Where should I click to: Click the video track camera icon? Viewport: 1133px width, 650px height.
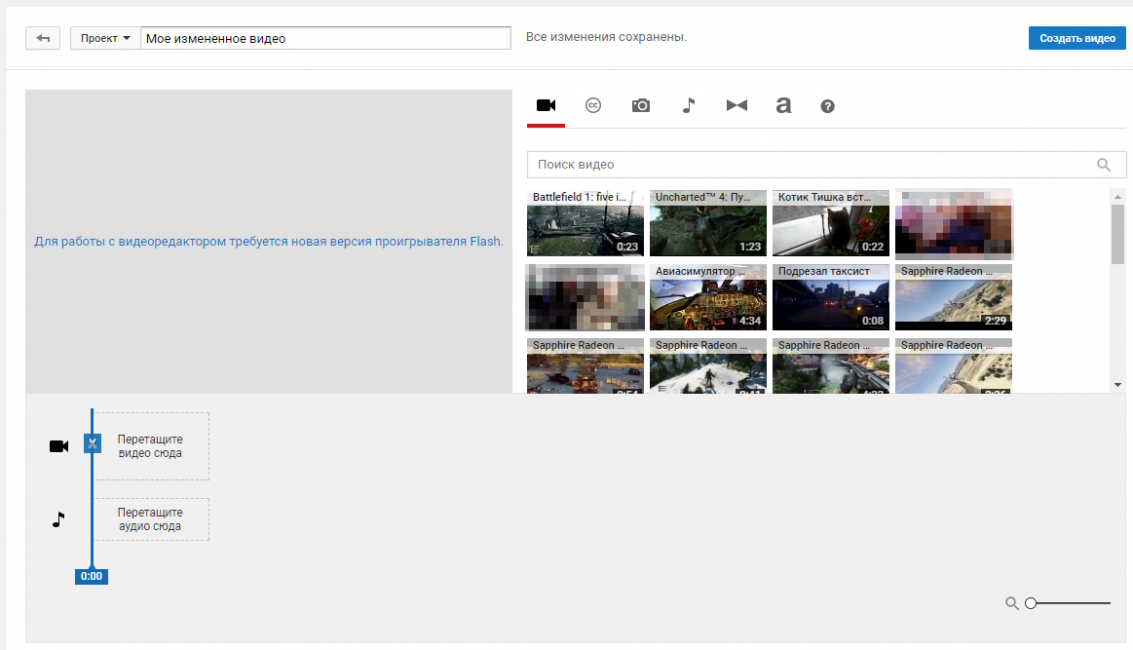click(59, 446)
